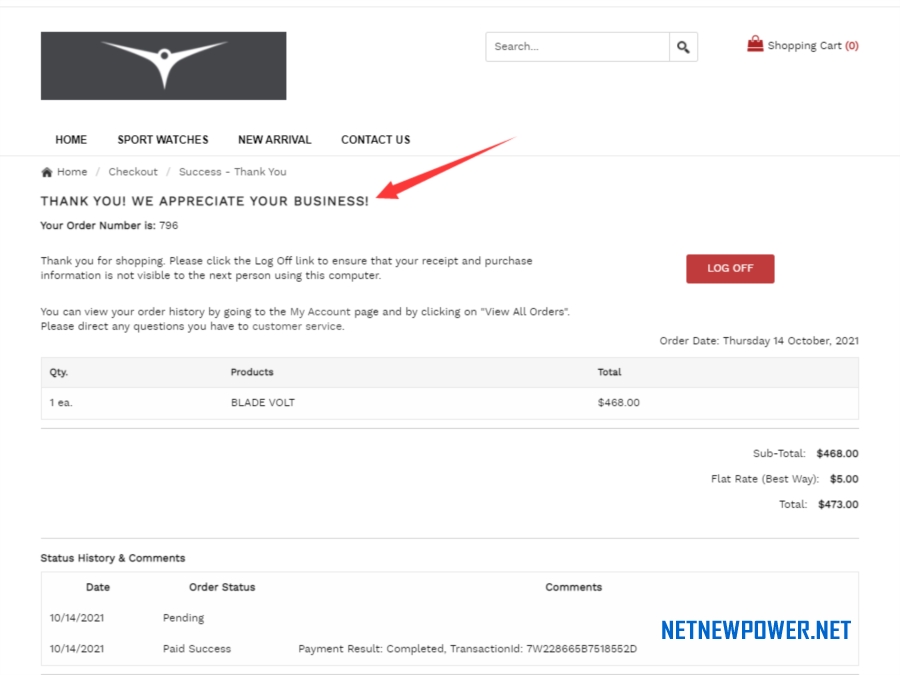Open the HOME menu item
The height and width of the screenshot is (675, 900).
click(x=71, y=139)
